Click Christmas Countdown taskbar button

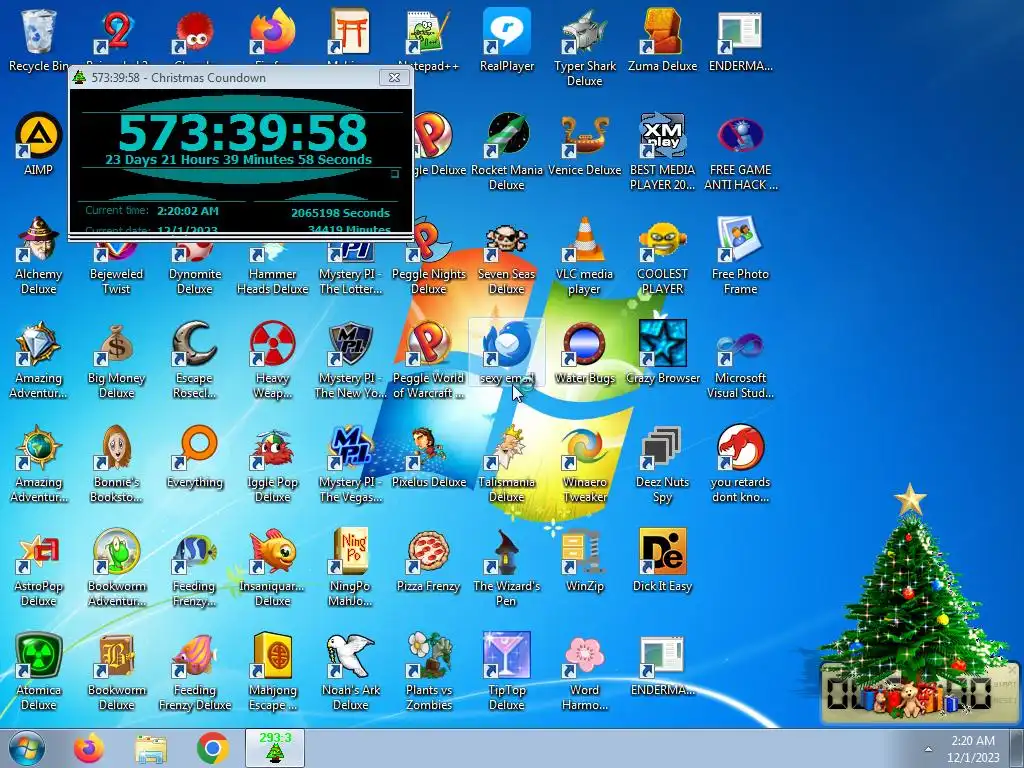[275, 748]
